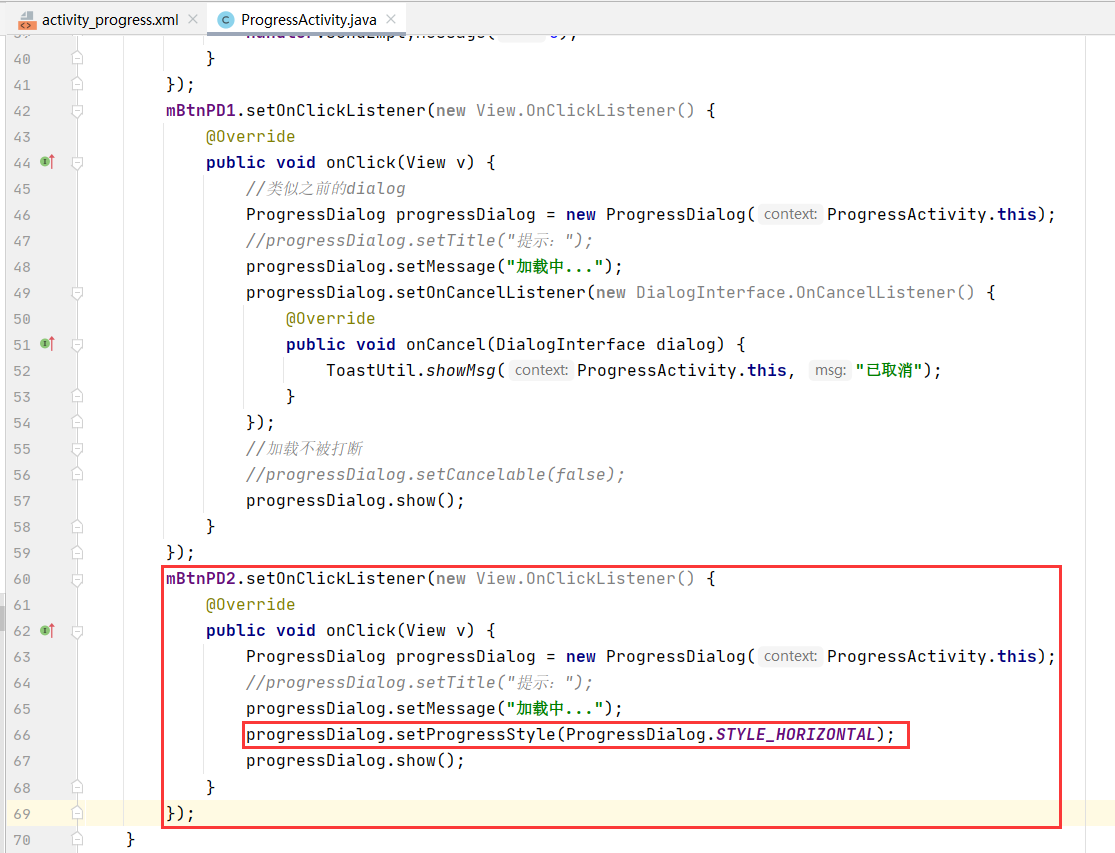Screen dimensions: 1115x853
Task: Click commented setTitle on line 64
Action: click(x=420, y=682)
